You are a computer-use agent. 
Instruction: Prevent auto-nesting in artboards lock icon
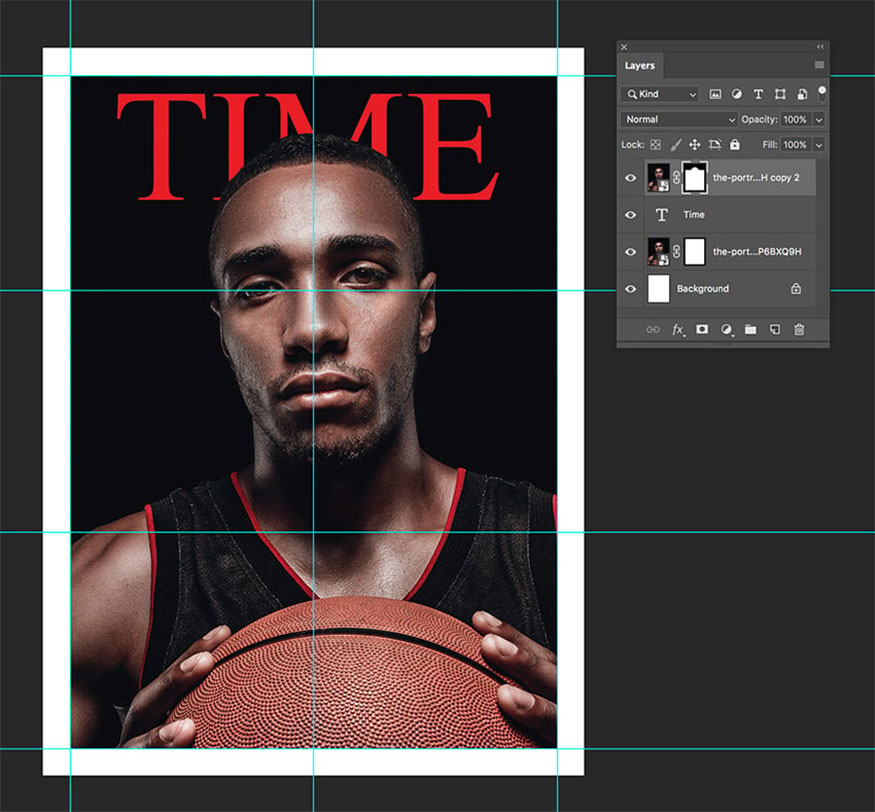(x=714, y=145)
